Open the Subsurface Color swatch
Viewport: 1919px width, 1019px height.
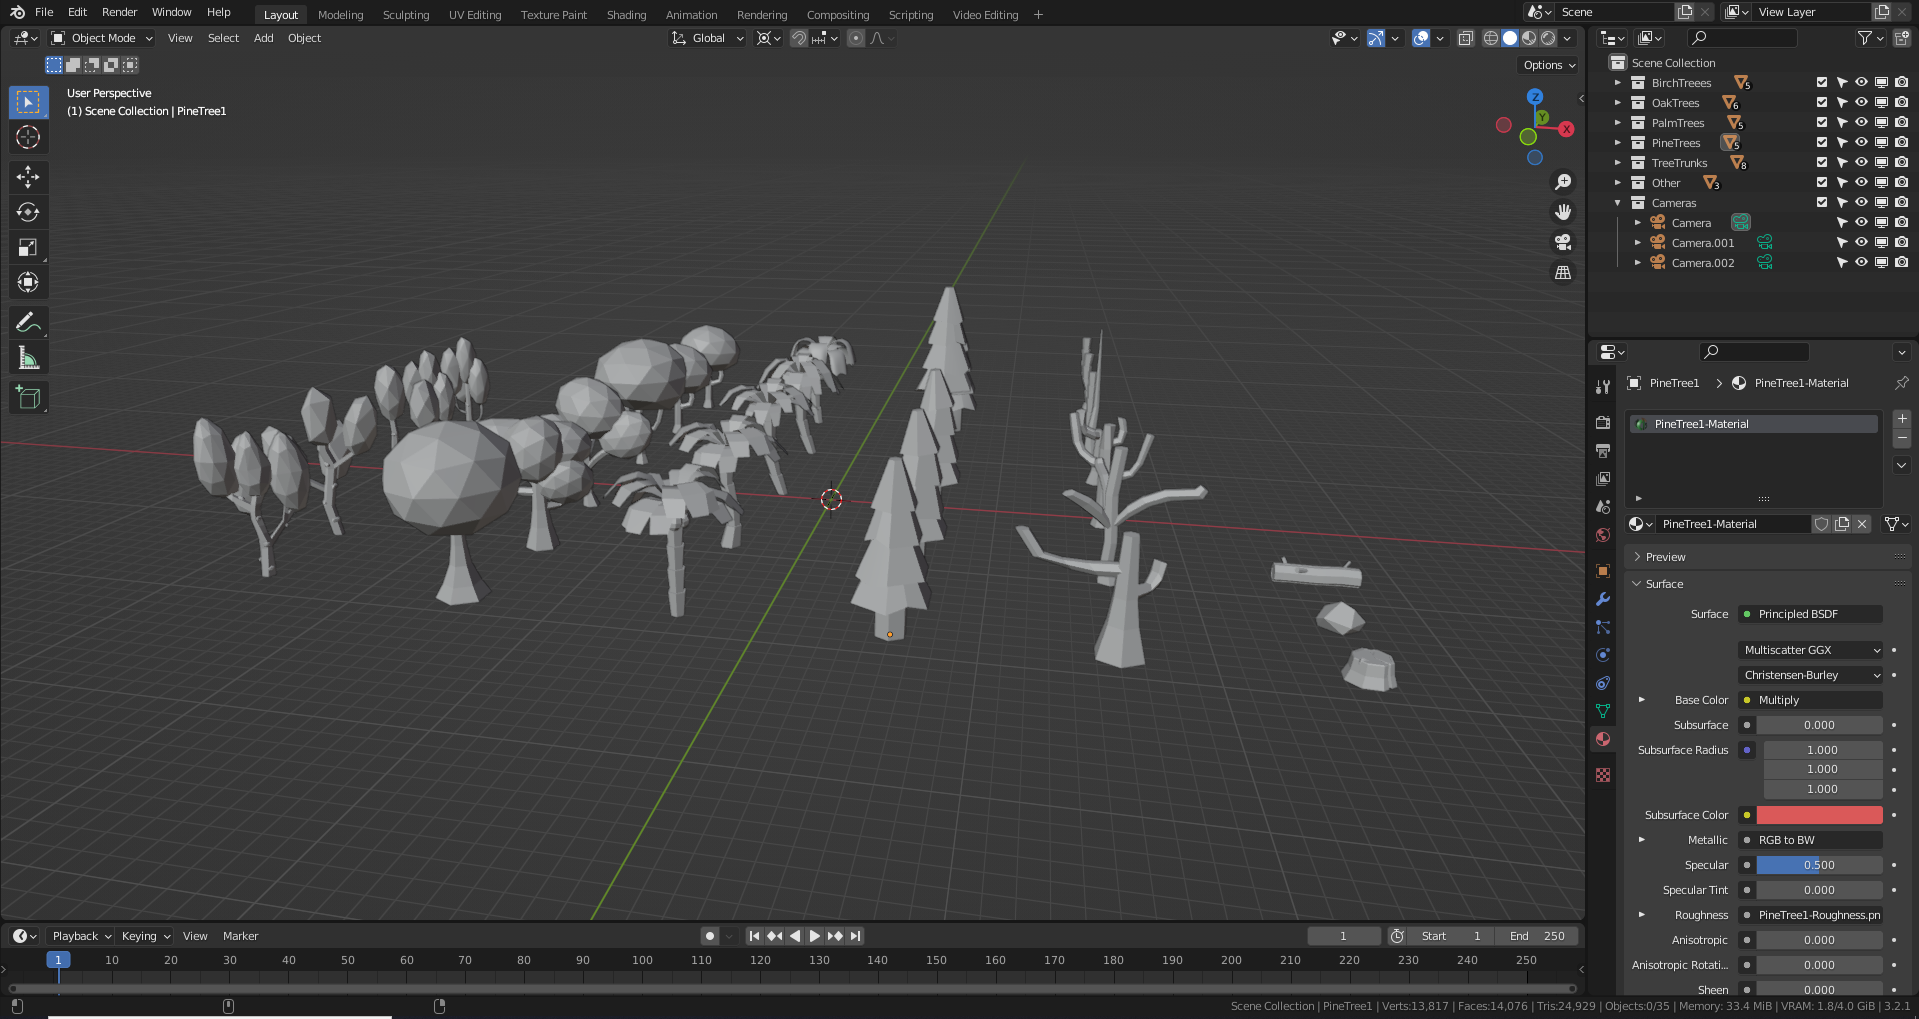pos(1819,814)
